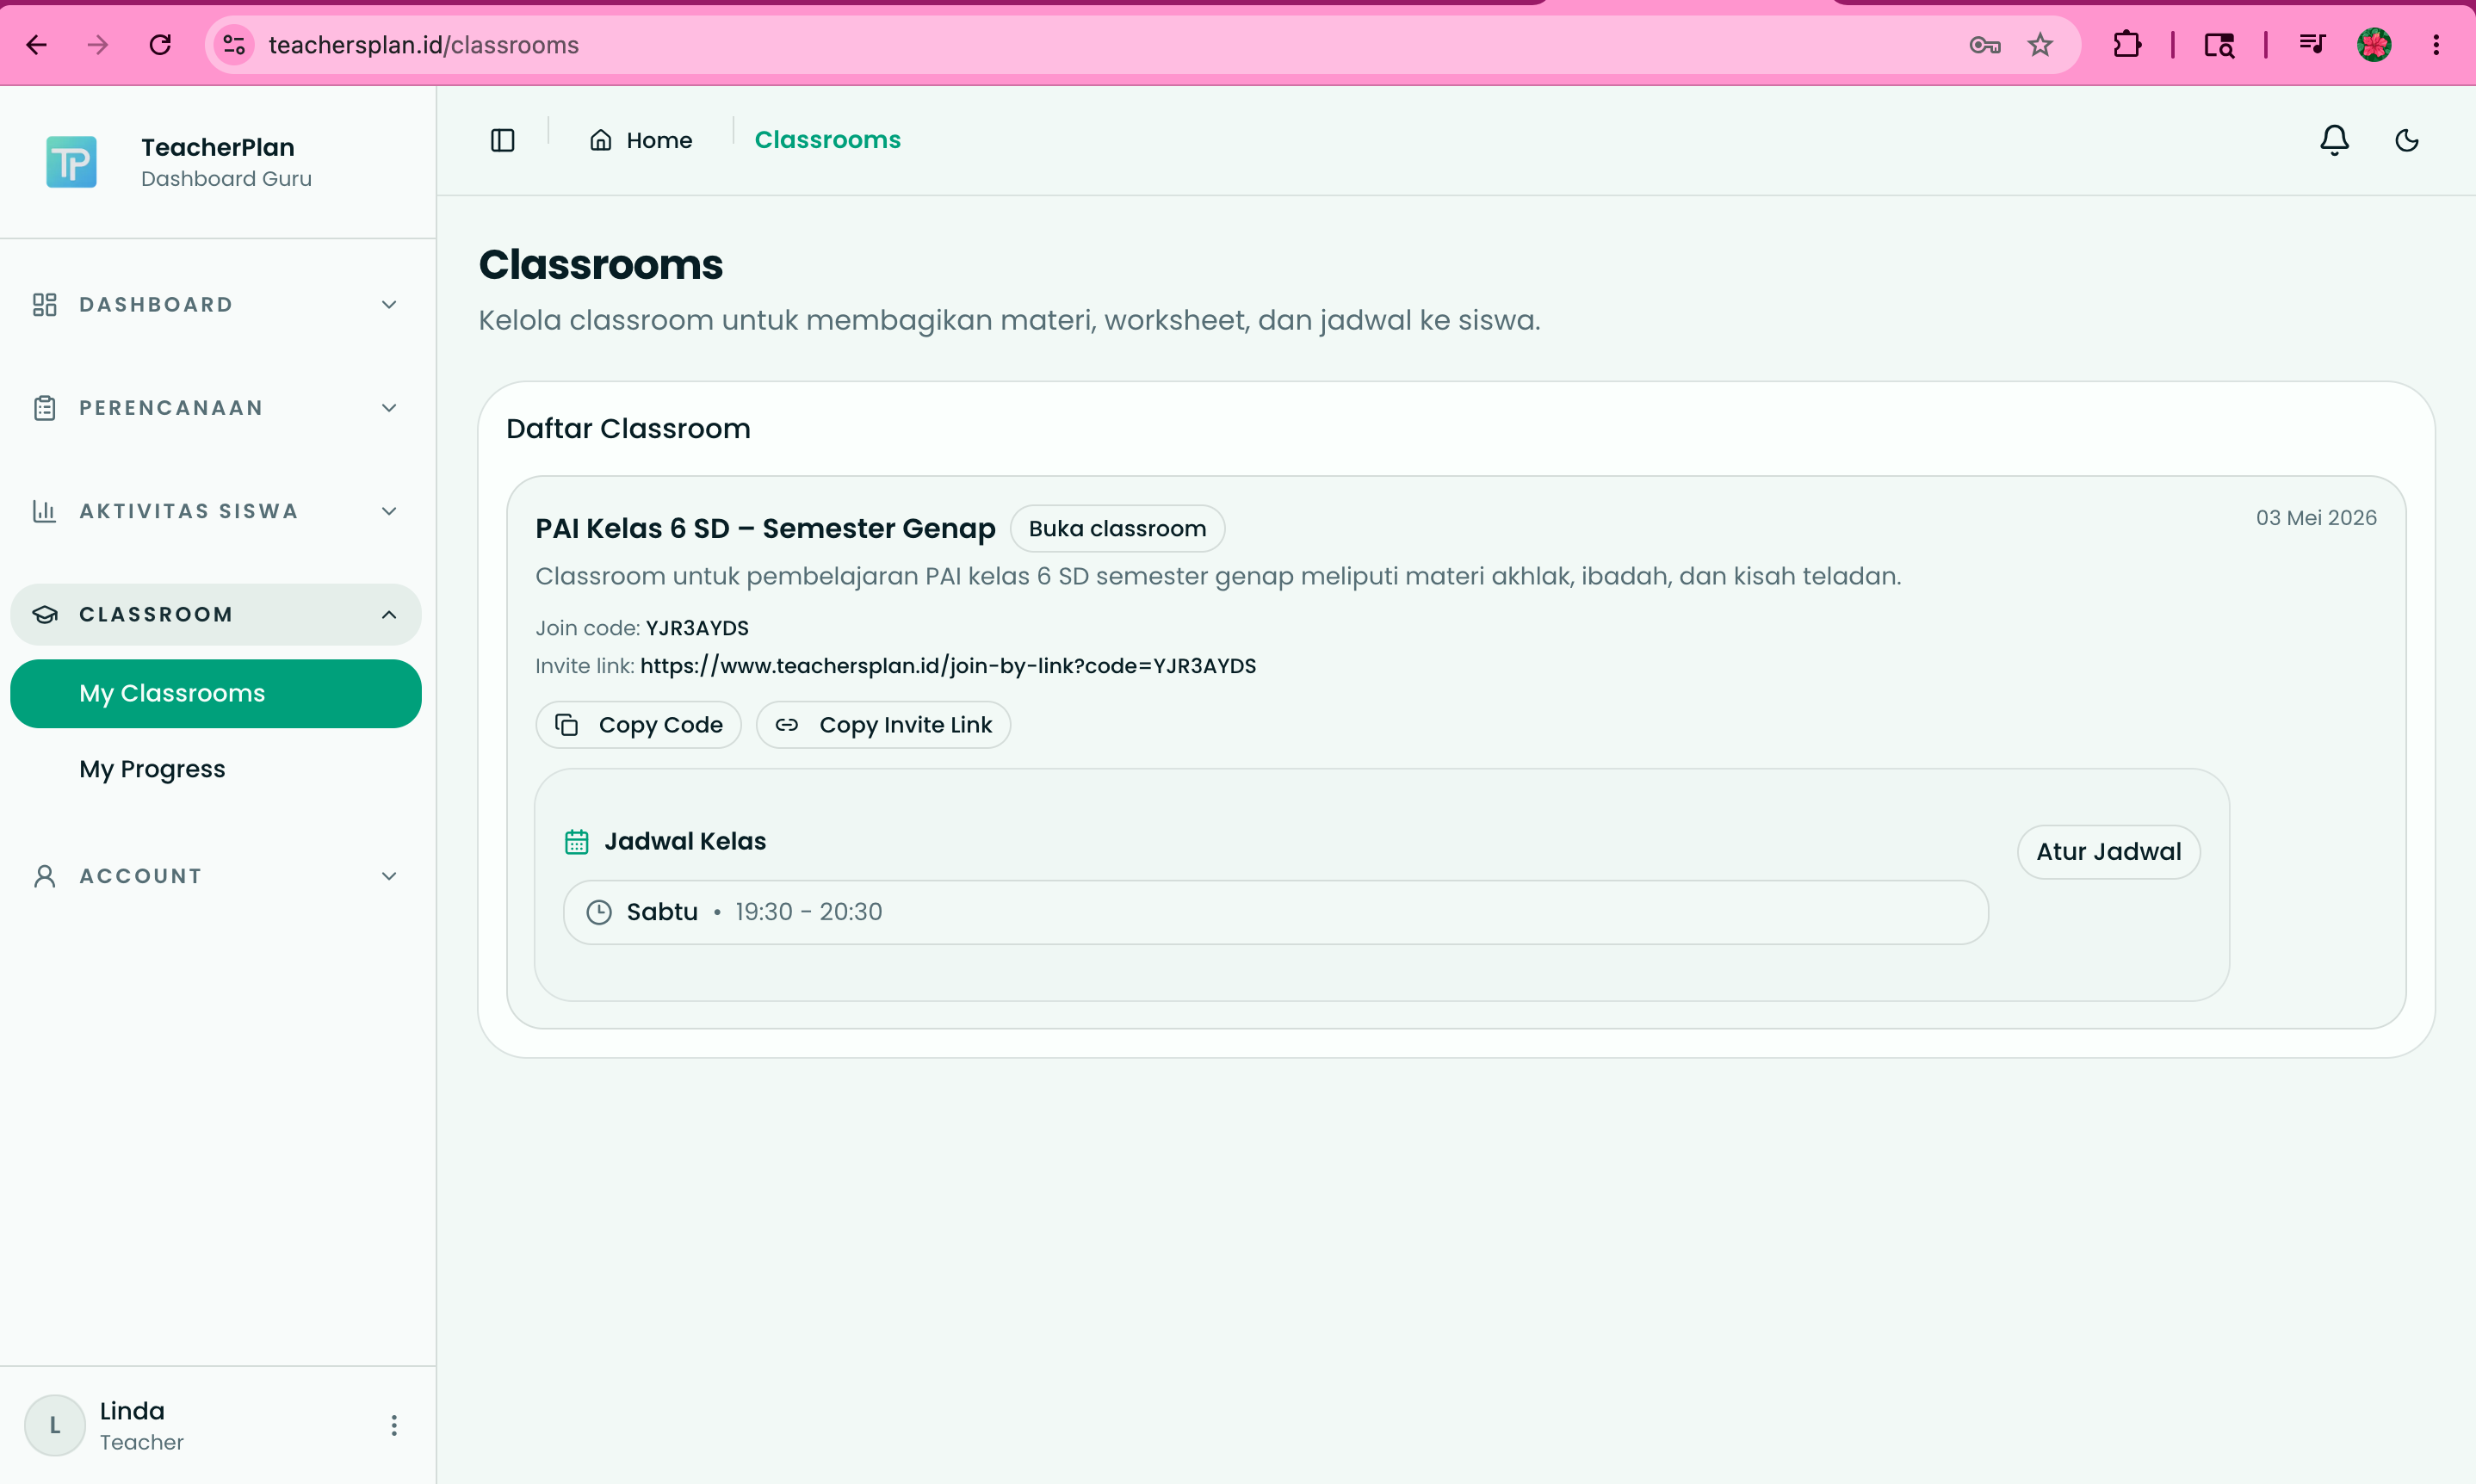This screenshot has width=2476, height=1484.
Task: Collapse the Classroom section chevron
Action: pos(389,614)
